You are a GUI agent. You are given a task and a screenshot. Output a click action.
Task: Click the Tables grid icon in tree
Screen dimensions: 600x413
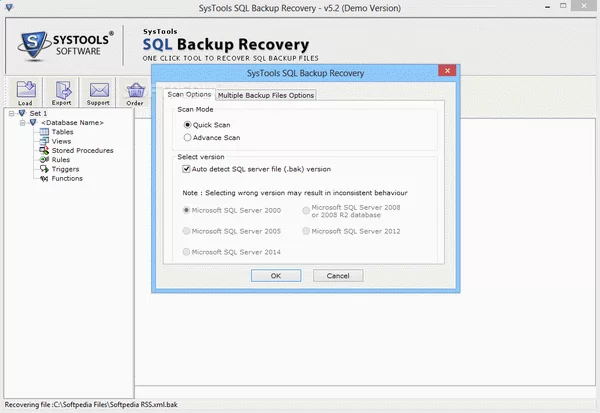tap(44, 132)
